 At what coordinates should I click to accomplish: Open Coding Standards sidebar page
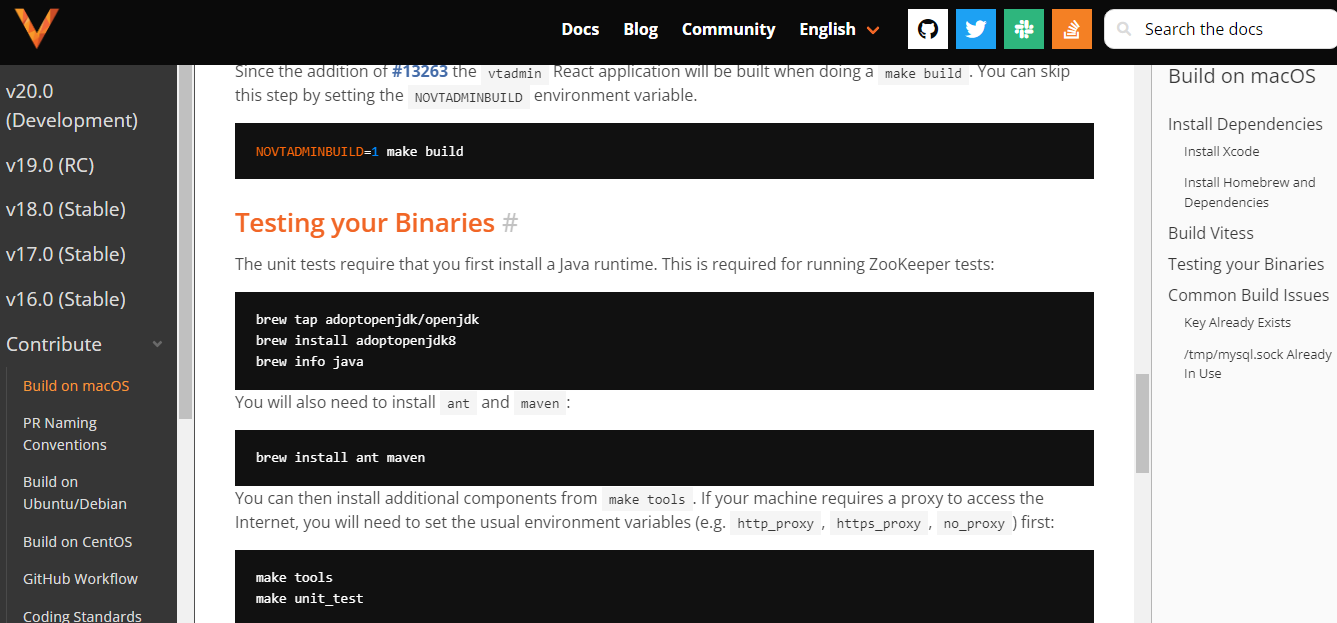[82, 616]
